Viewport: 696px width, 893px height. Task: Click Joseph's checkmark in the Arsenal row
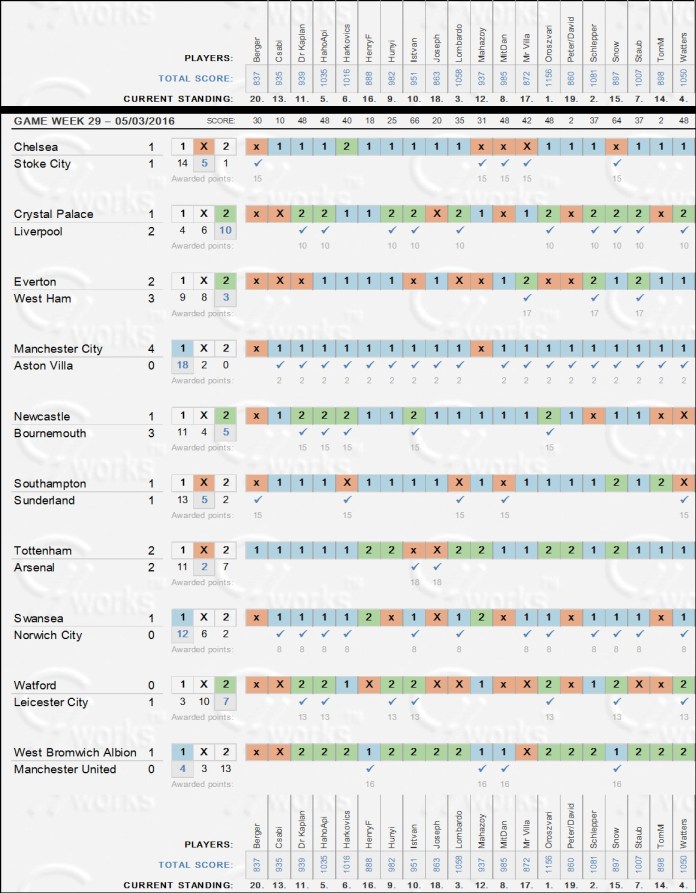(437, 567)
